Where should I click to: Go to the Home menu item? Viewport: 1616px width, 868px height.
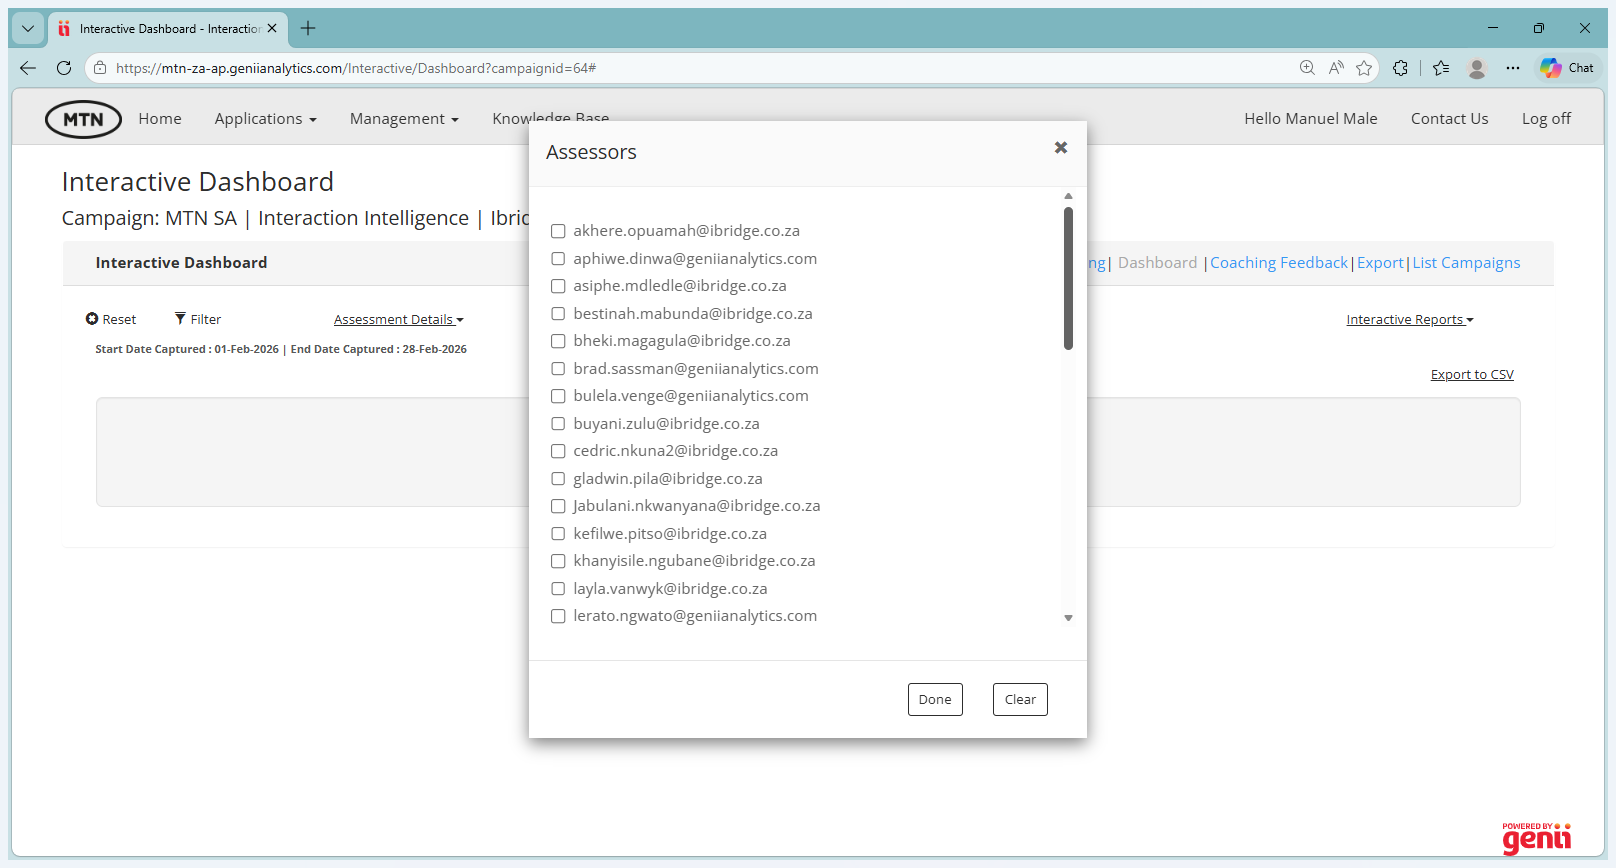[160, 119]
